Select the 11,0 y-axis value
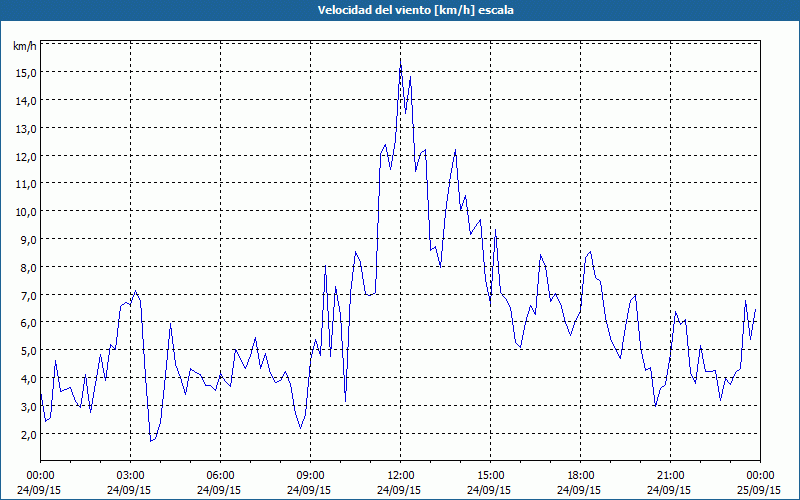The height and width of the screenshot is (500, 800). tap(26, 184)
